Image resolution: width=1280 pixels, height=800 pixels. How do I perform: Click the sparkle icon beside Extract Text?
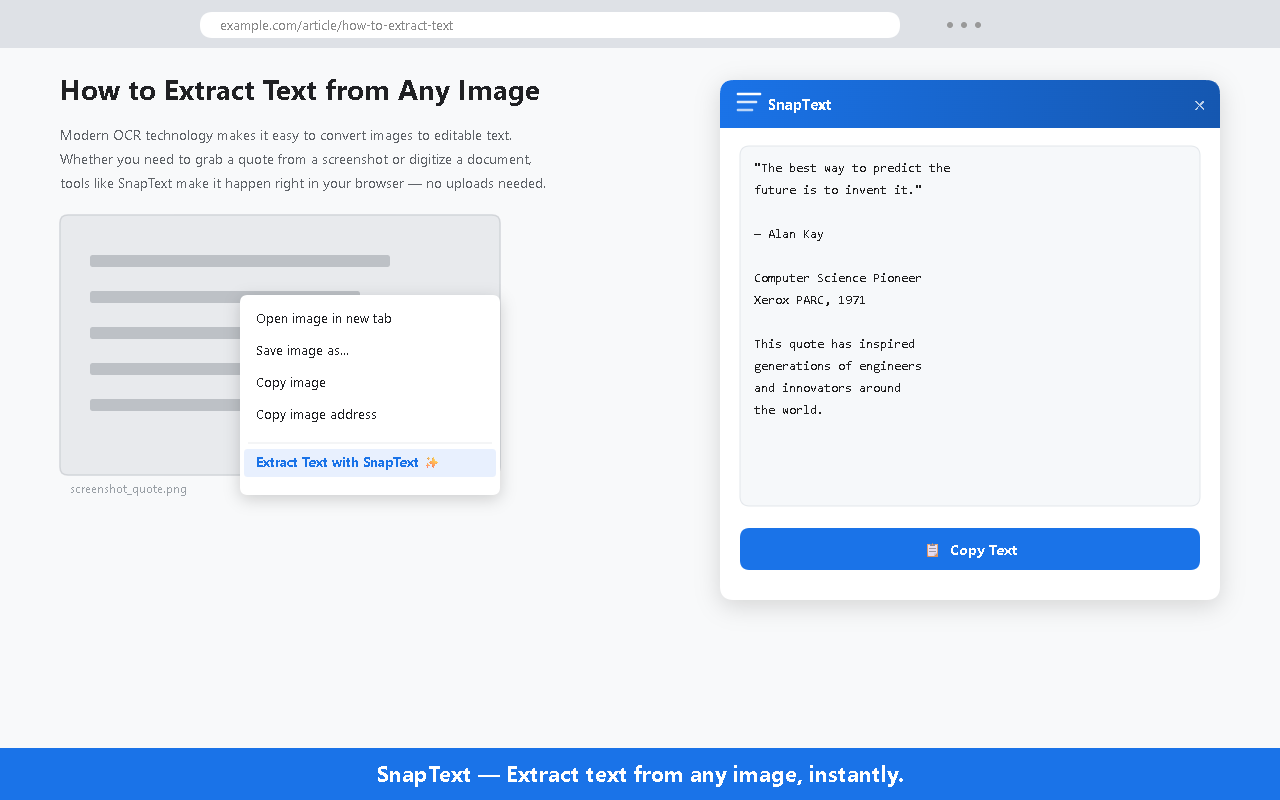431,462
